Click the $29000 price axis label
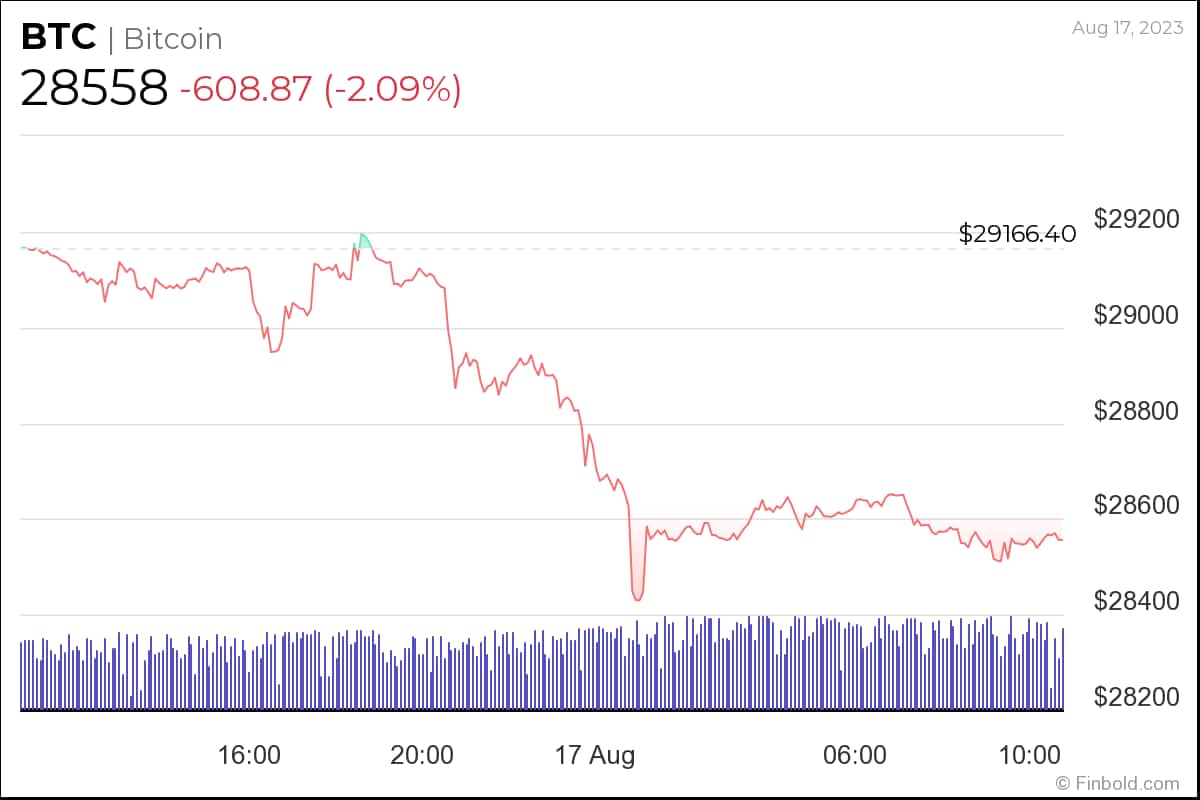 coord(1137,314)
